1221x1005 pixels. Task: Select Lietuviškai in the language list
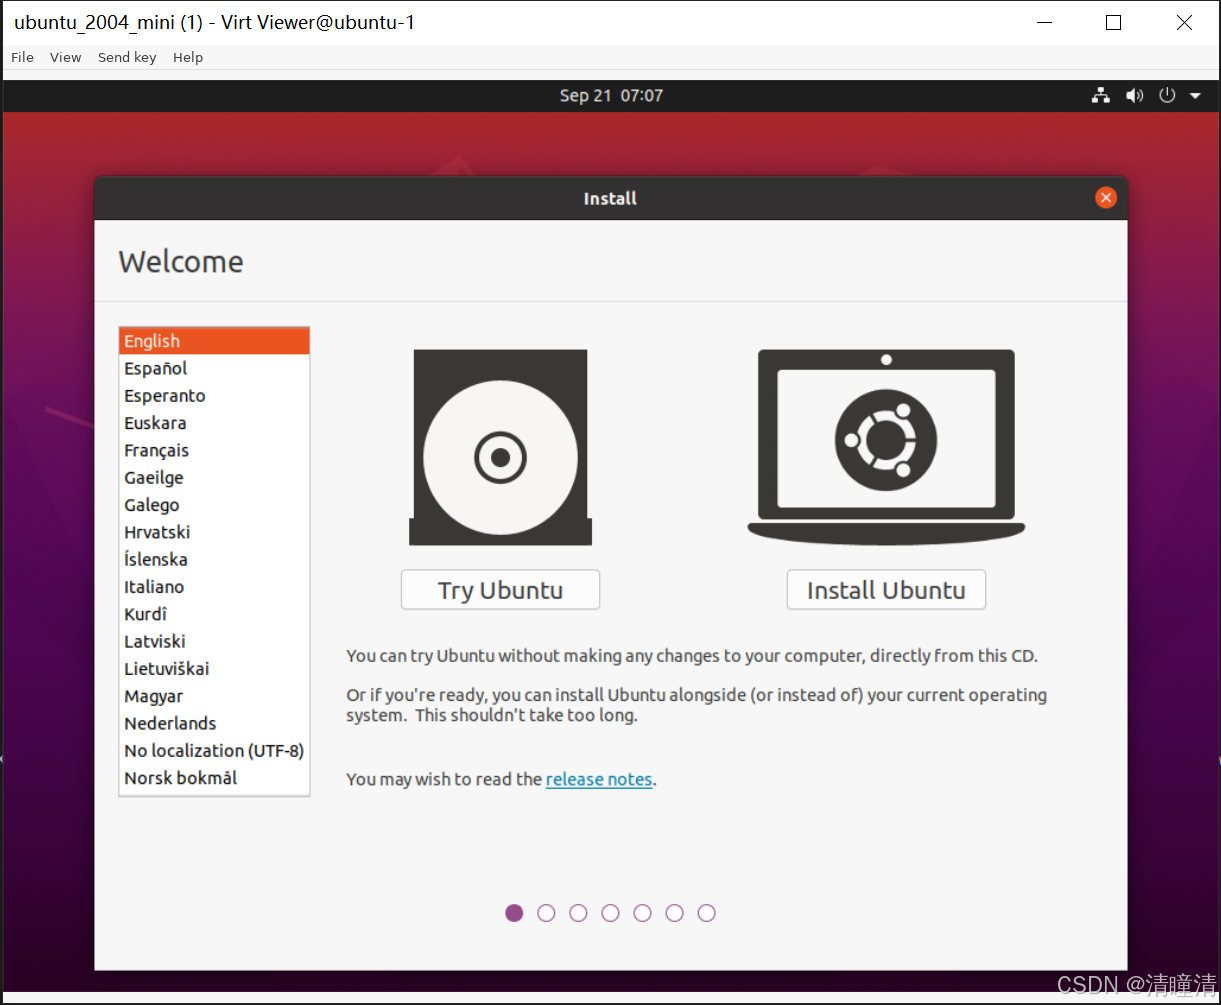214,669
